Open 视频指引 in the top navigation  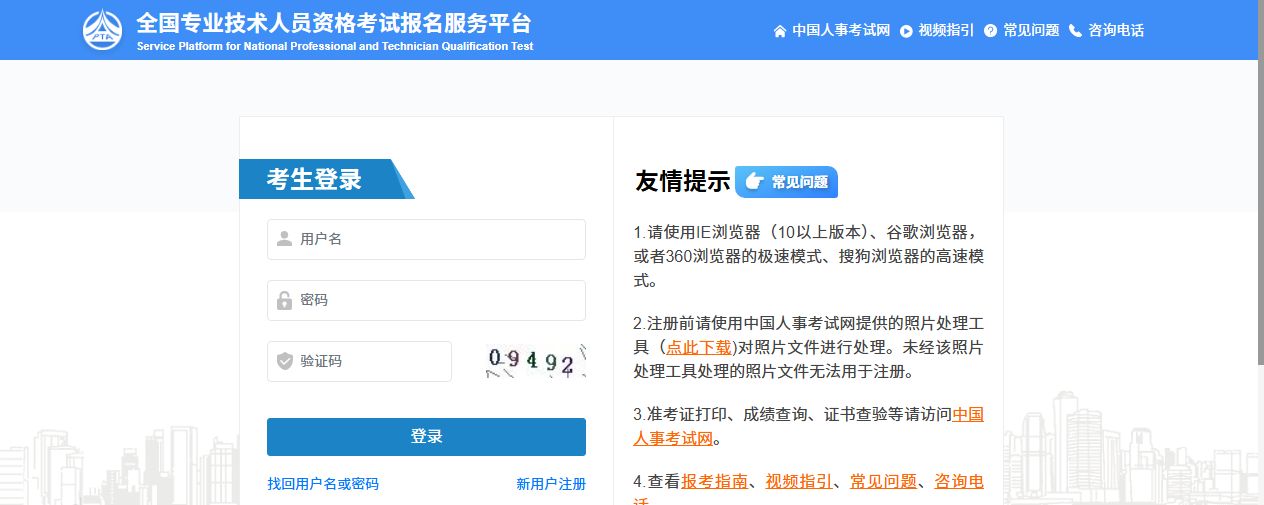[x=946, y=31]
